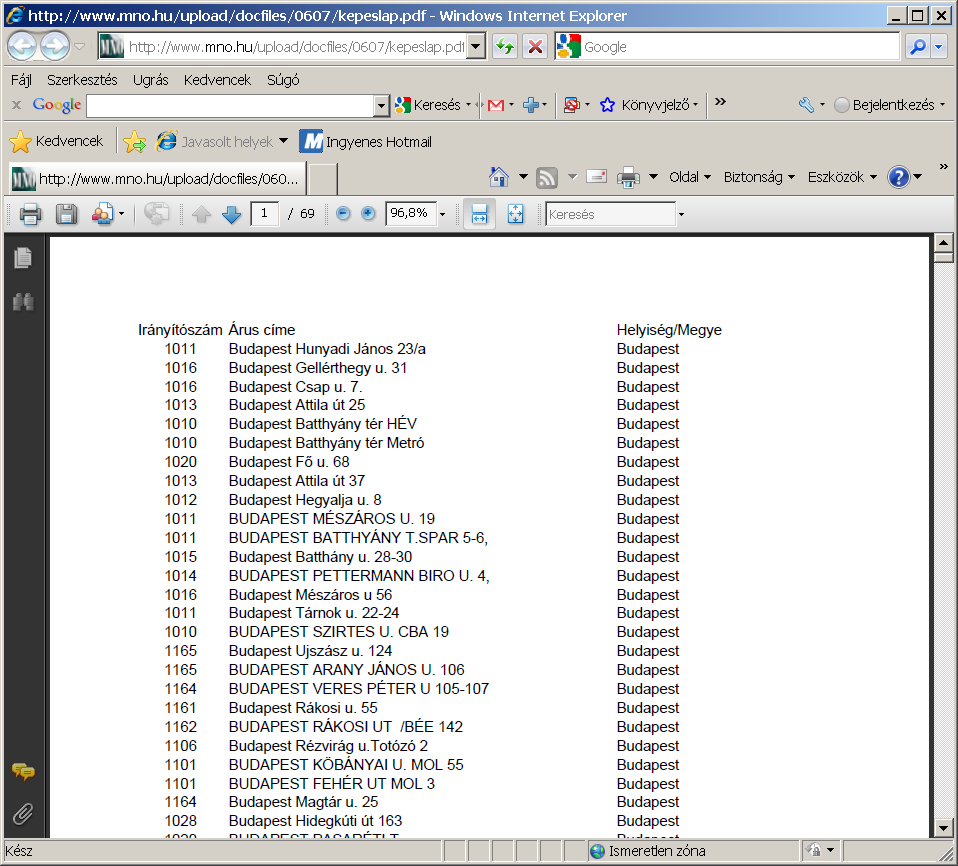This screenshot has width=958, height=866.
Task: Open the Comments panel icon
Action: point(23,771)
